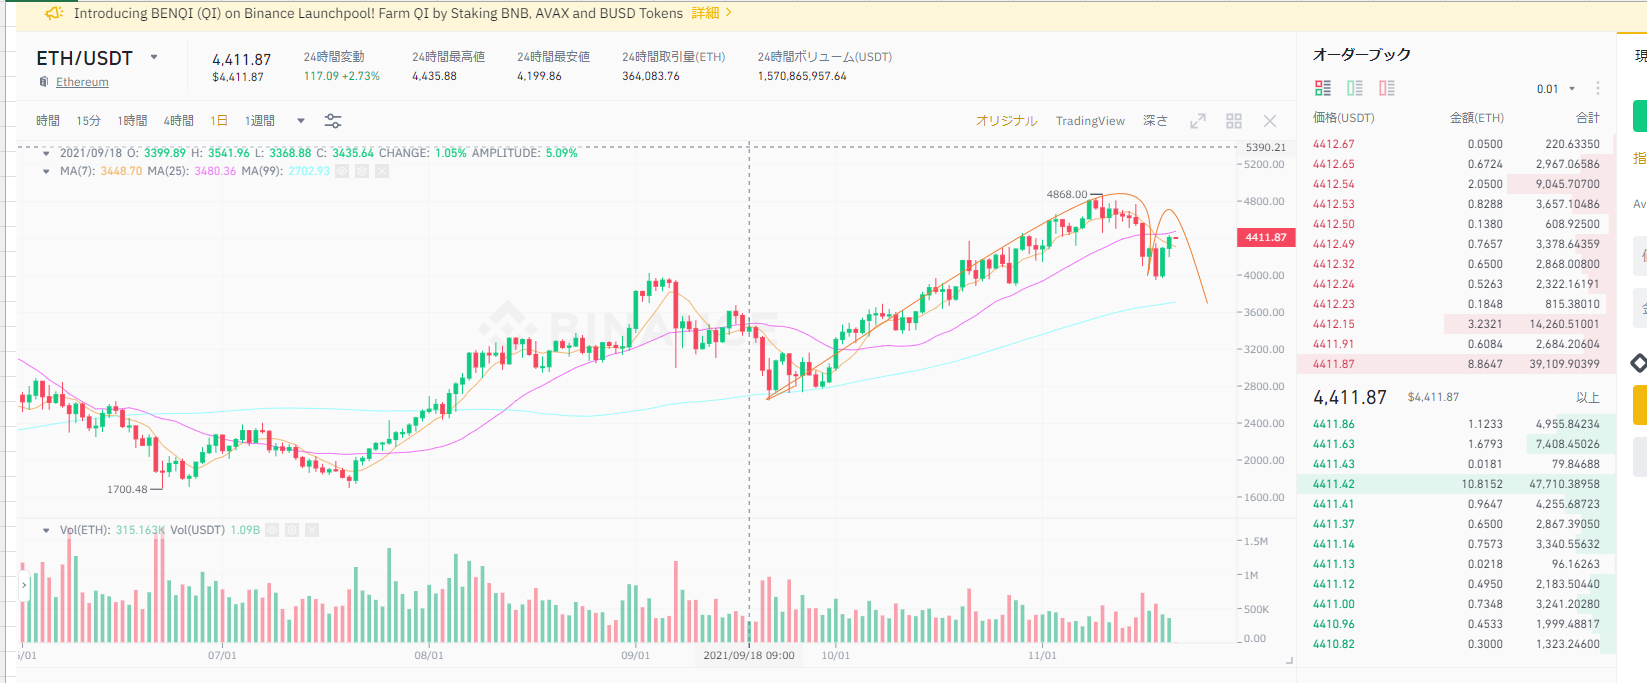1647x683 pixels.
Task: Click the Ethereum info book icon
Action: (x=44, y=82)
